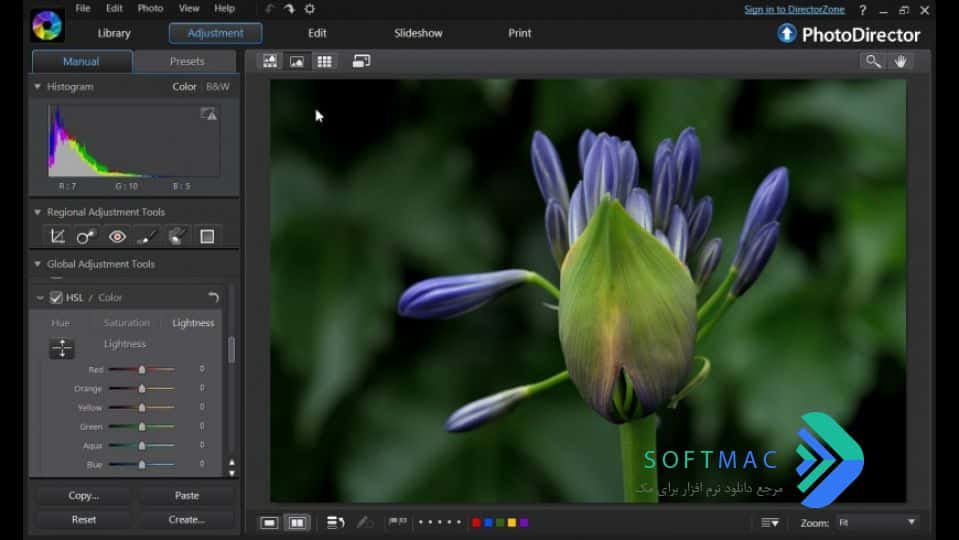Select the Spot Removal tool

(x=86, y=236)
